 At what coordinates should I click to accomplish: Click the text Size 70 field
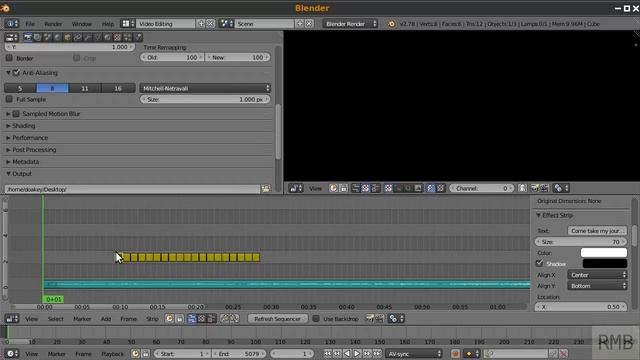tap(580, 242)
